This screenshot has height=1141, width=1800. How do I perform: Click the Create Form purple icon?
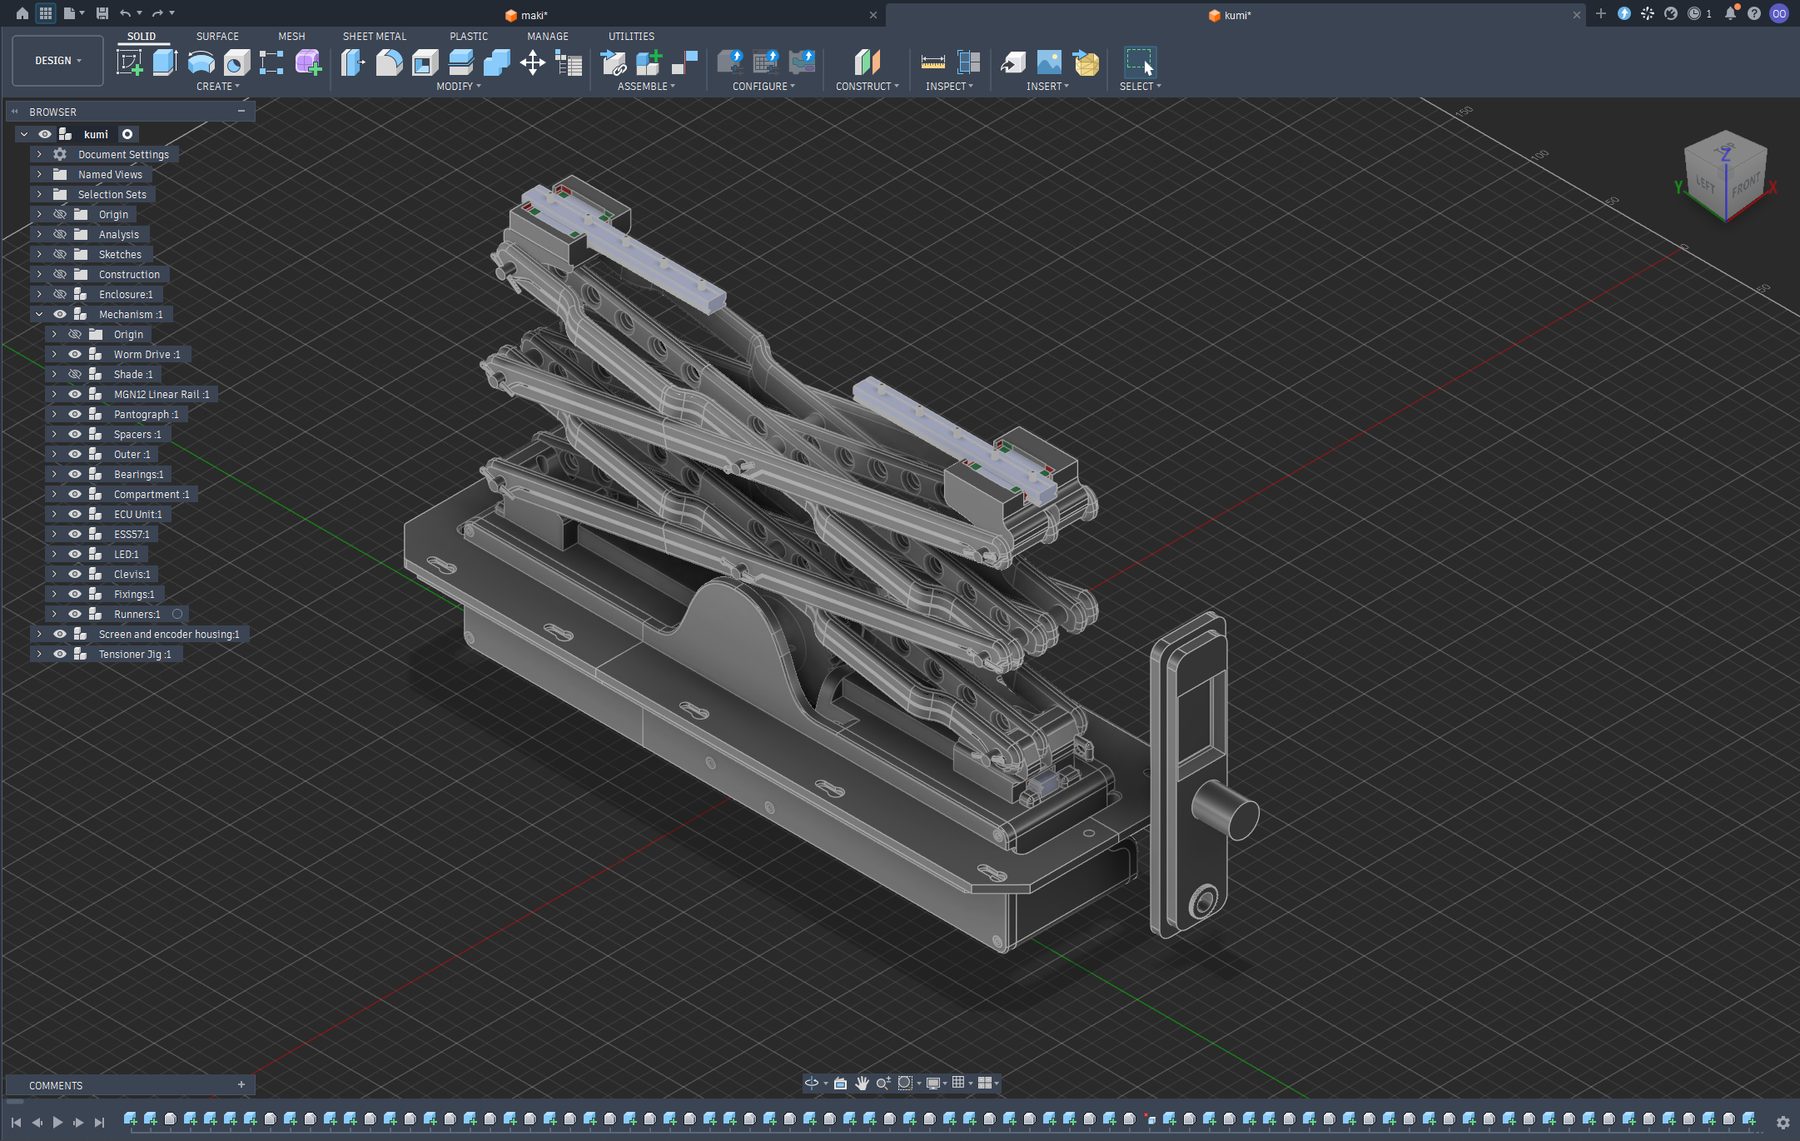point(308,62)
